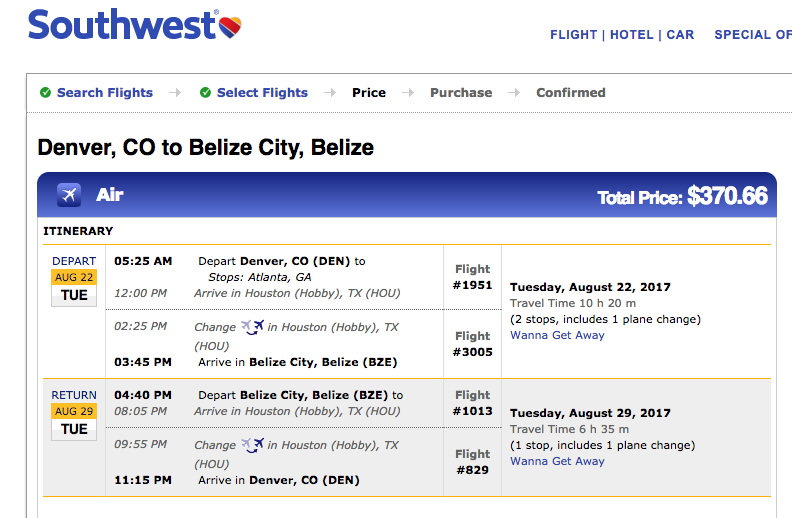Click the Wanna Get Away link for August 29

click(x=557, y=461)
